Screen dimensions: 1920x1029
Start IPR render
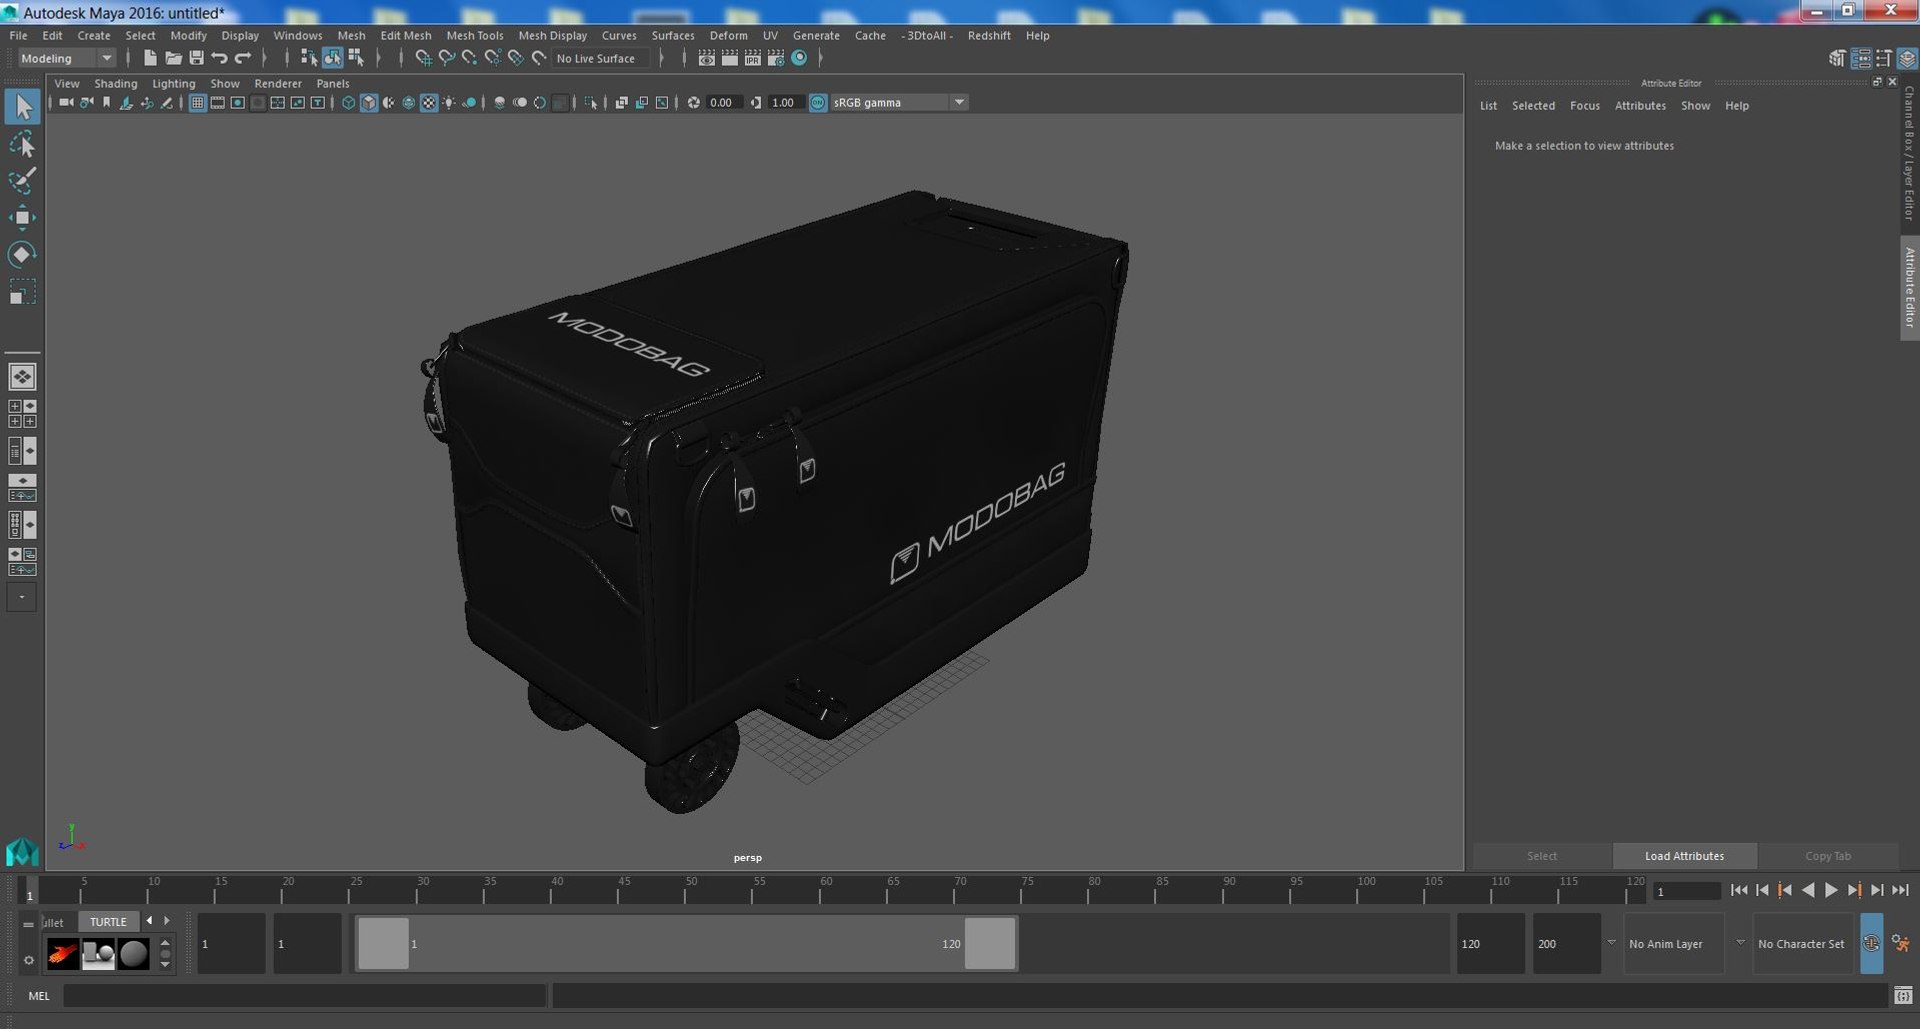point(752,58)
